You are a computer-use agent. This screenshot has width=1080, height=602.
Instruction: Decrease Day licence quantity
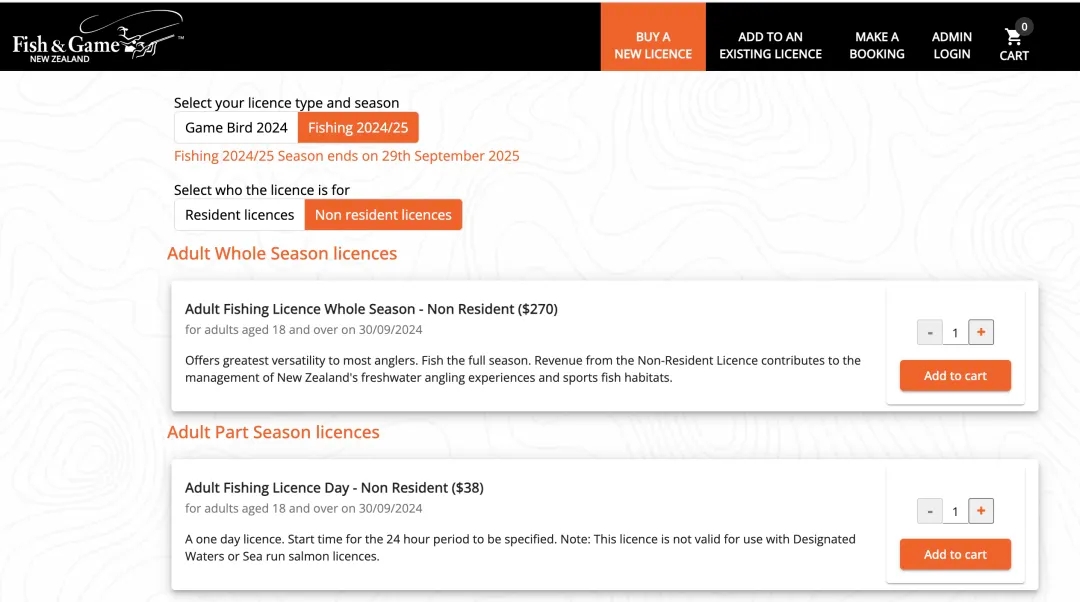(x=929, y=511)
